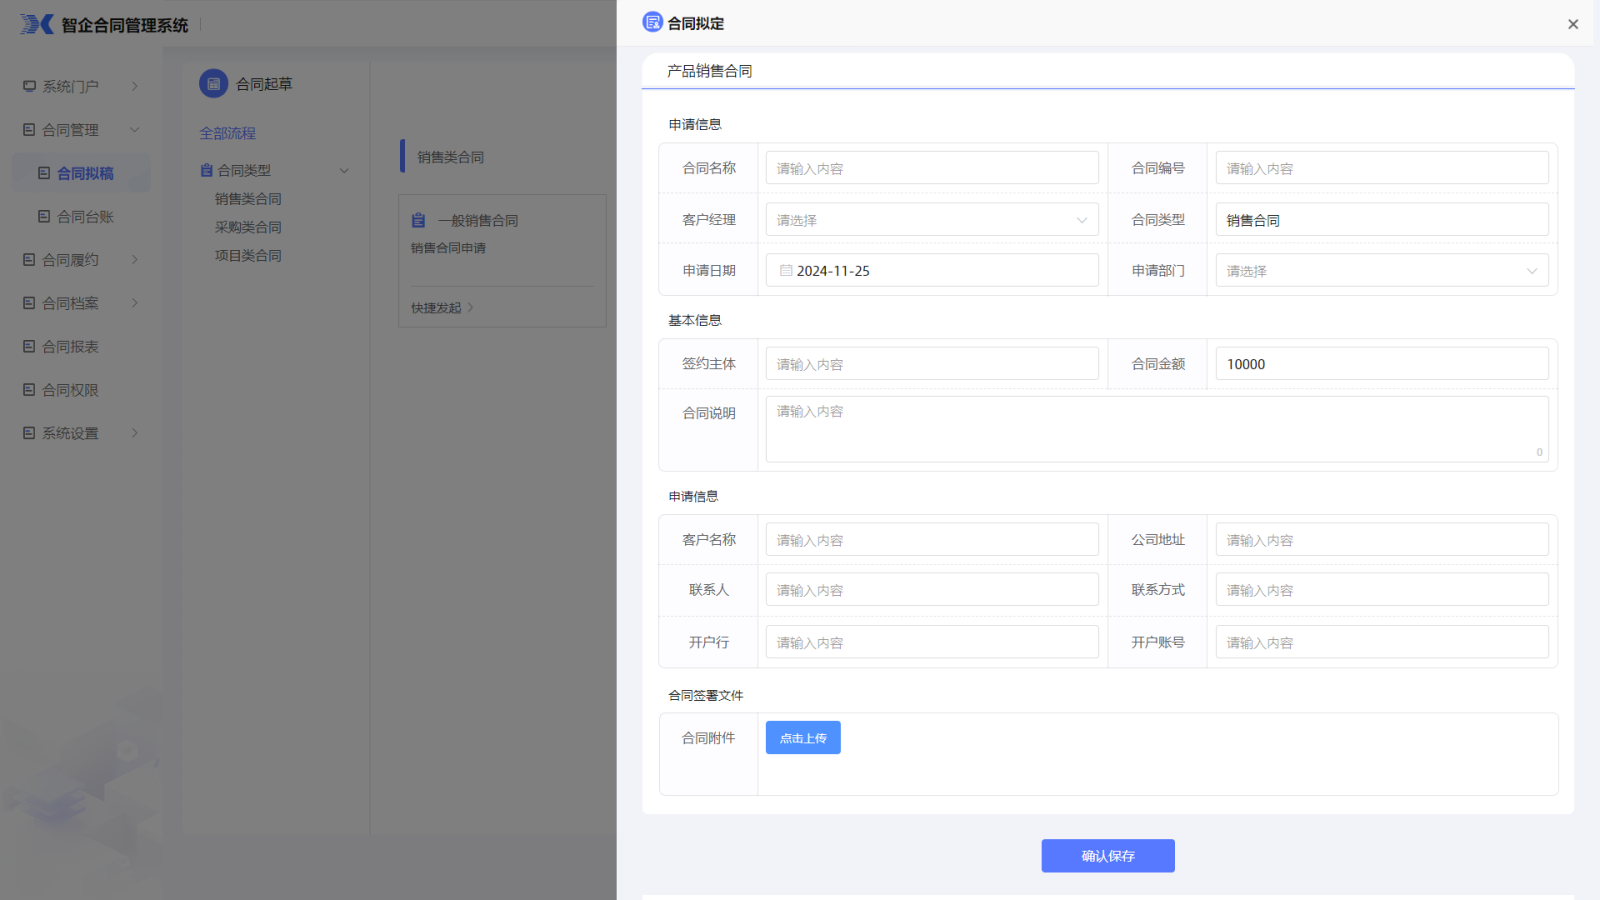Click the 确认保存 button
1600x900 pixels.
[1107, 856]
